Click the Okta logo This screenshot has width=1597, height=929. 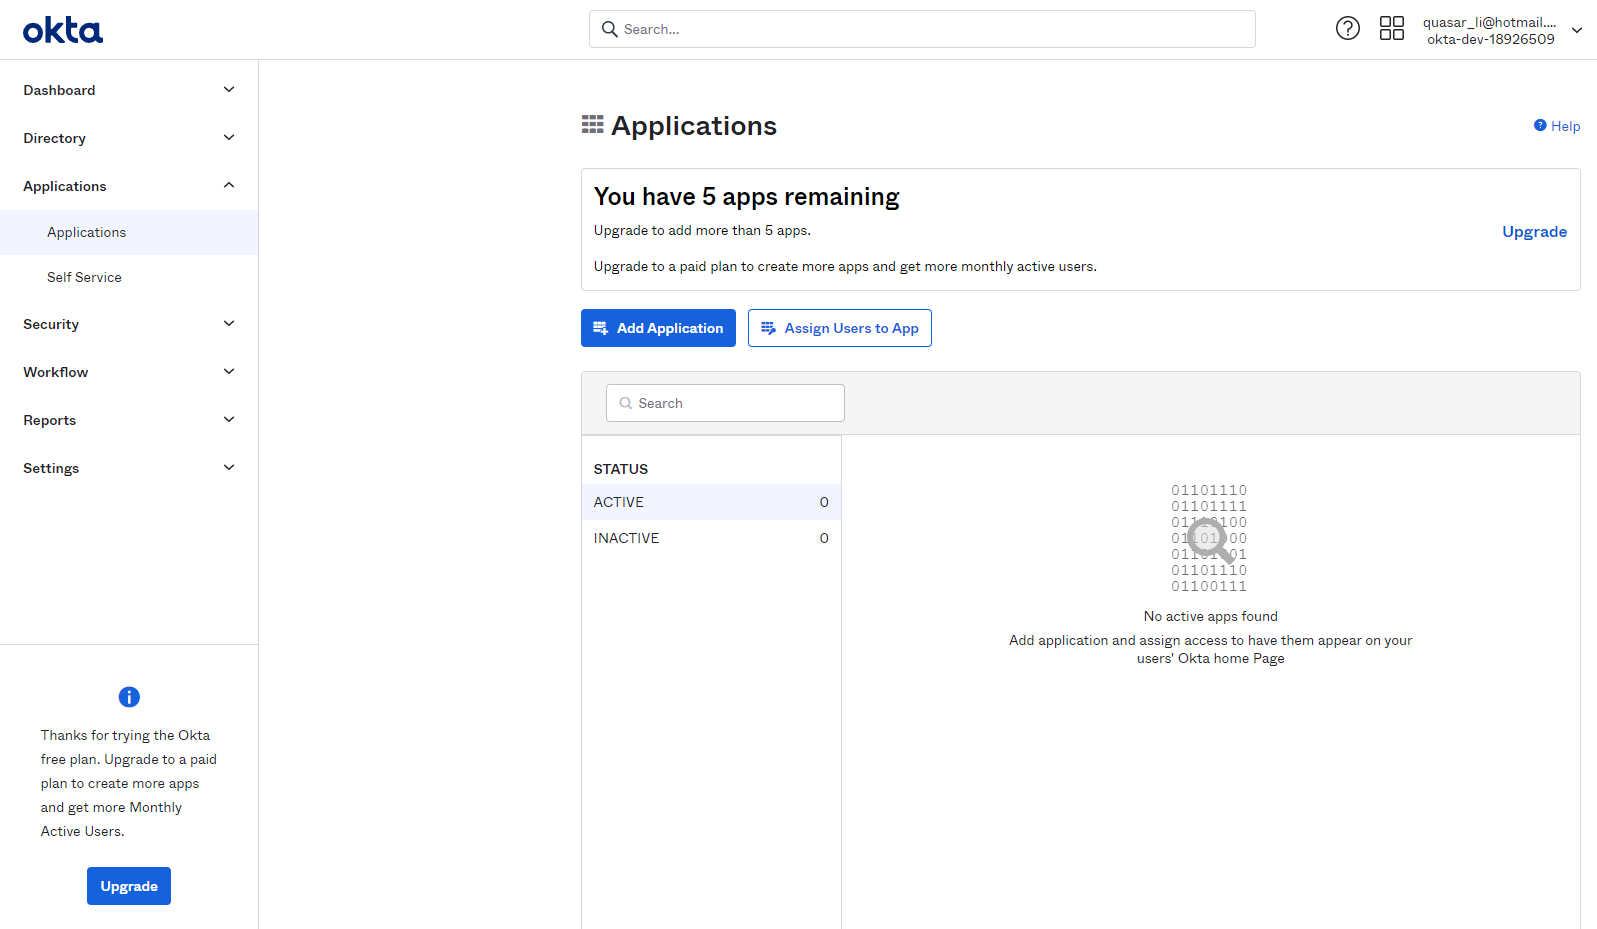(x=63, y=30)
